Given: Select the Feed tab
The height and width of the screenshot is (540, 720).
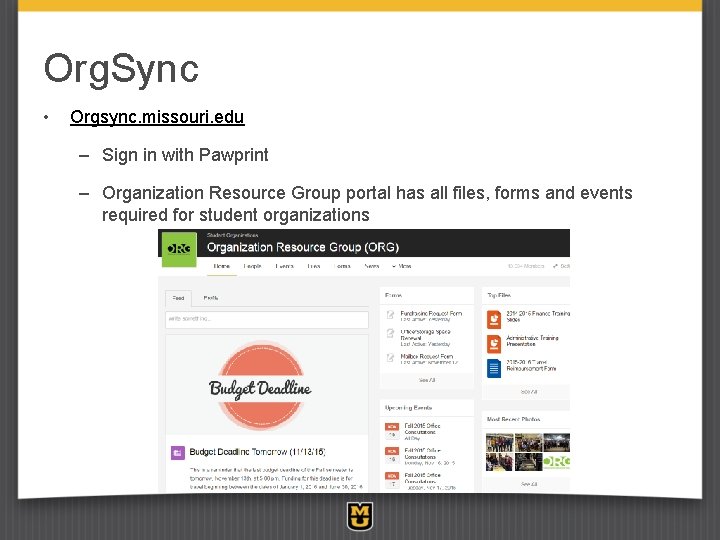Looking at the screenshot, I should point(178,298).
